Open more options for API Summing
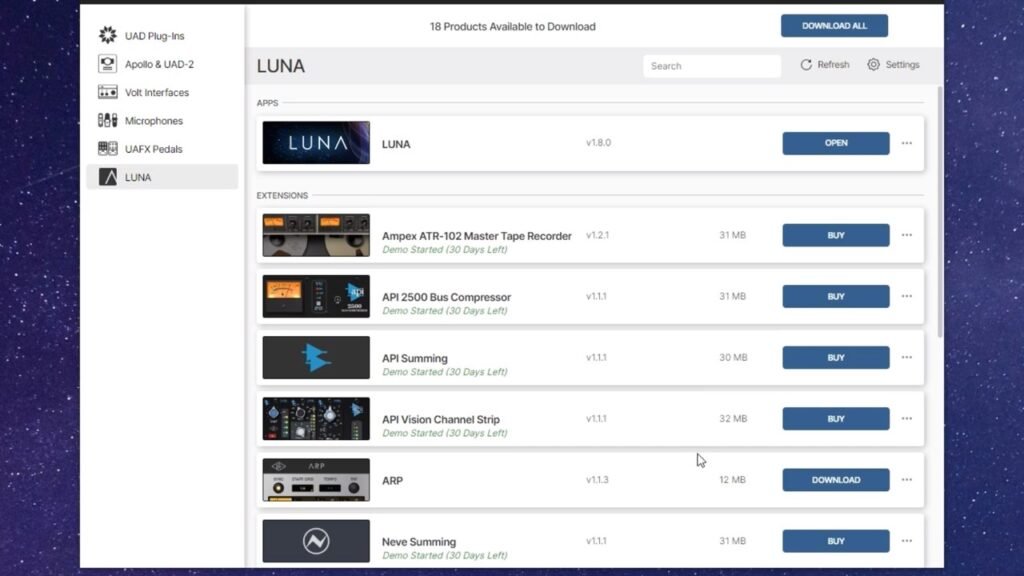 coord(906,357)
